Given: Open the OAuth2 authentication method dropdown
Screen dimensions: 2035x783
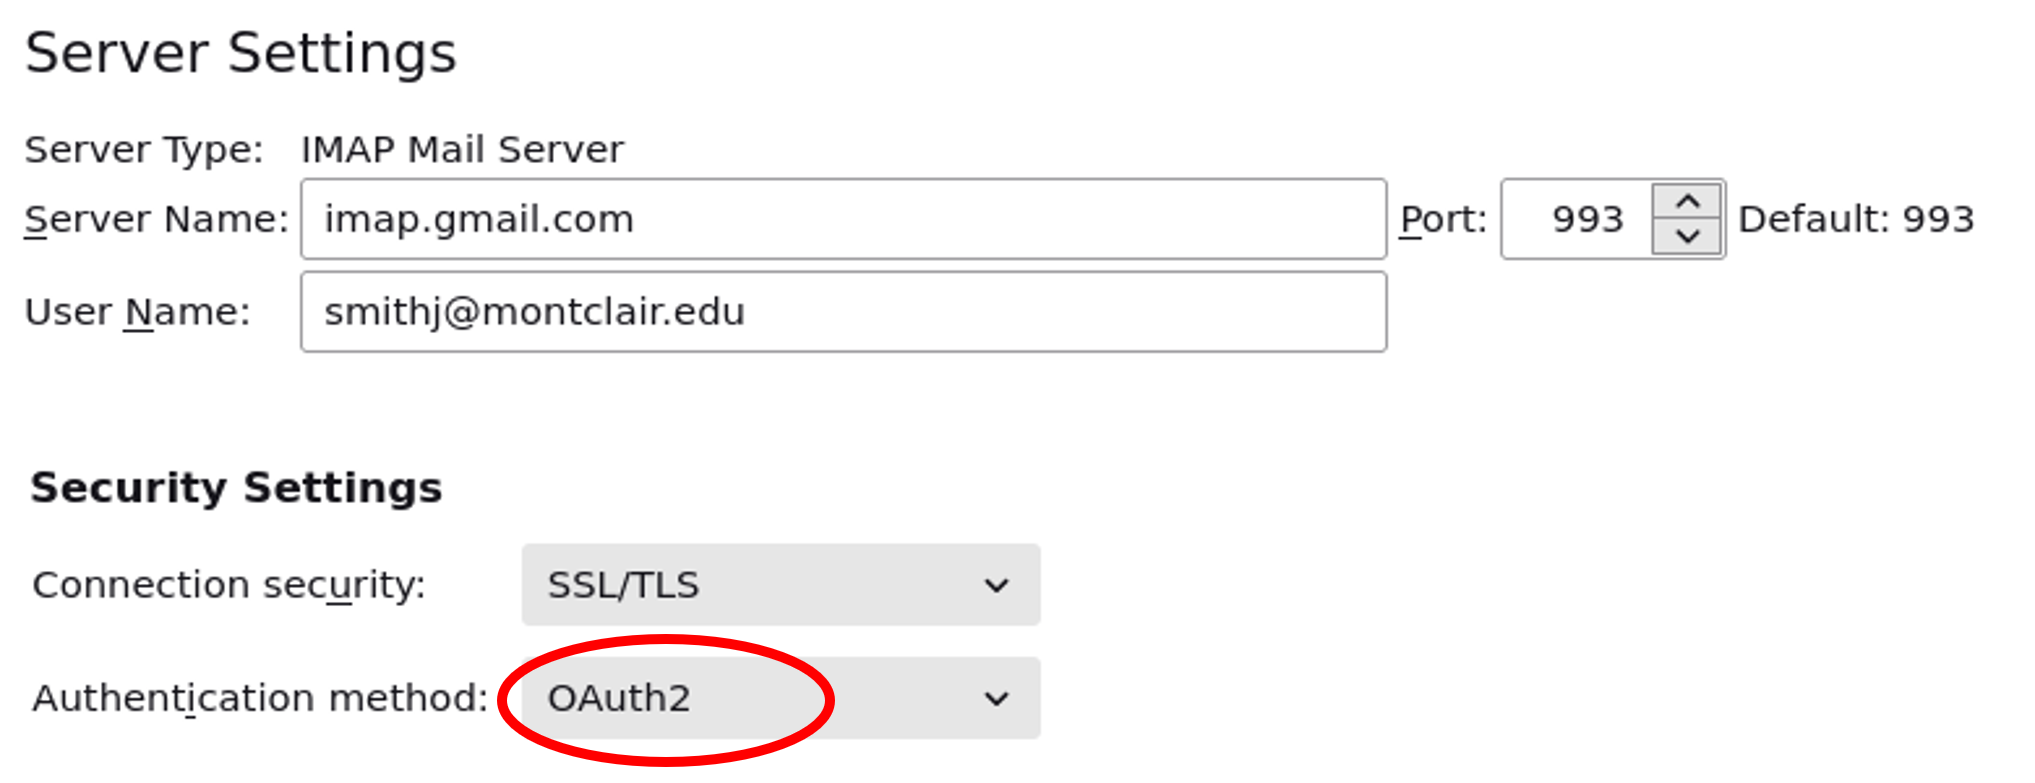Looking at the screenshot, I should [780, 698].
